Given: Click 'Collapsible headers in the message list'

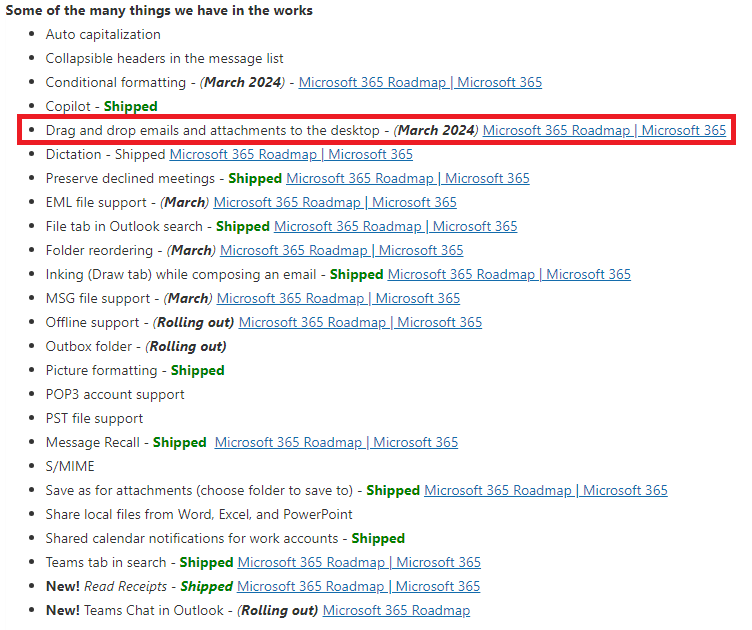Looking at the screenshot, I should coord(164,58).
